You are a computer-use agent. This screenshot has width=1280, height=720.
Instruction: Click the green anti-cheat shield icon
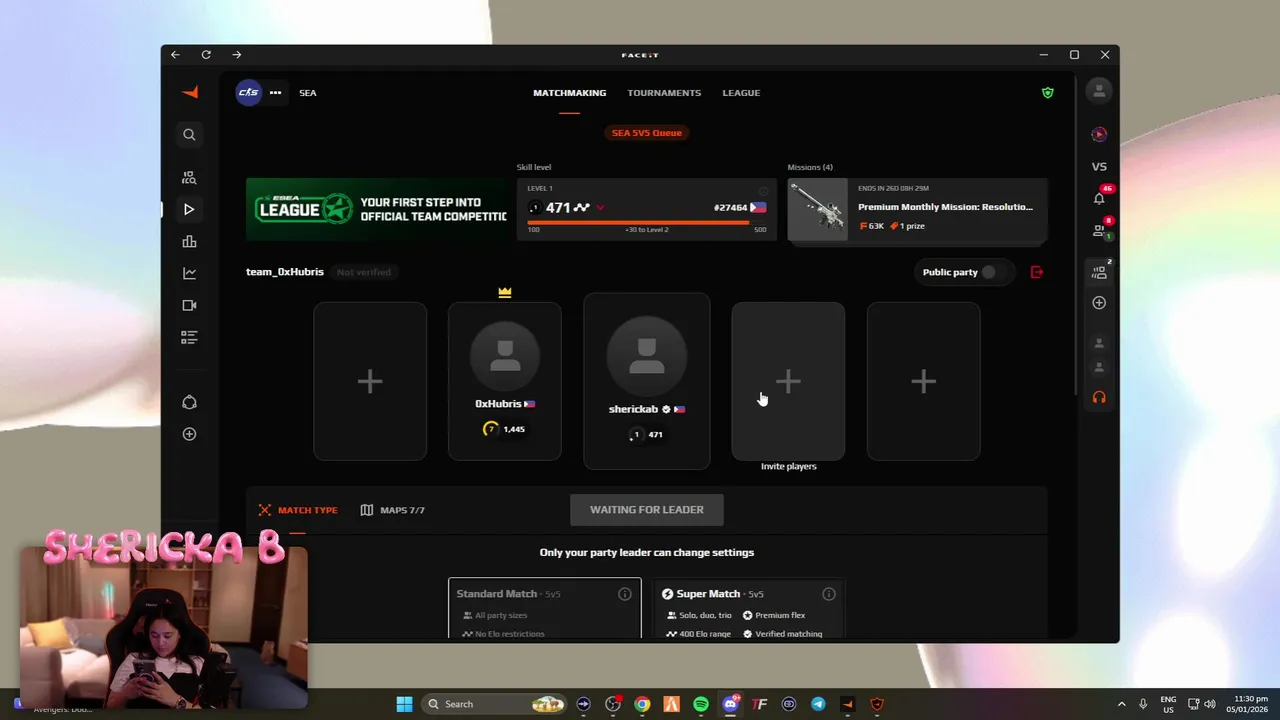click(1047, 92)
